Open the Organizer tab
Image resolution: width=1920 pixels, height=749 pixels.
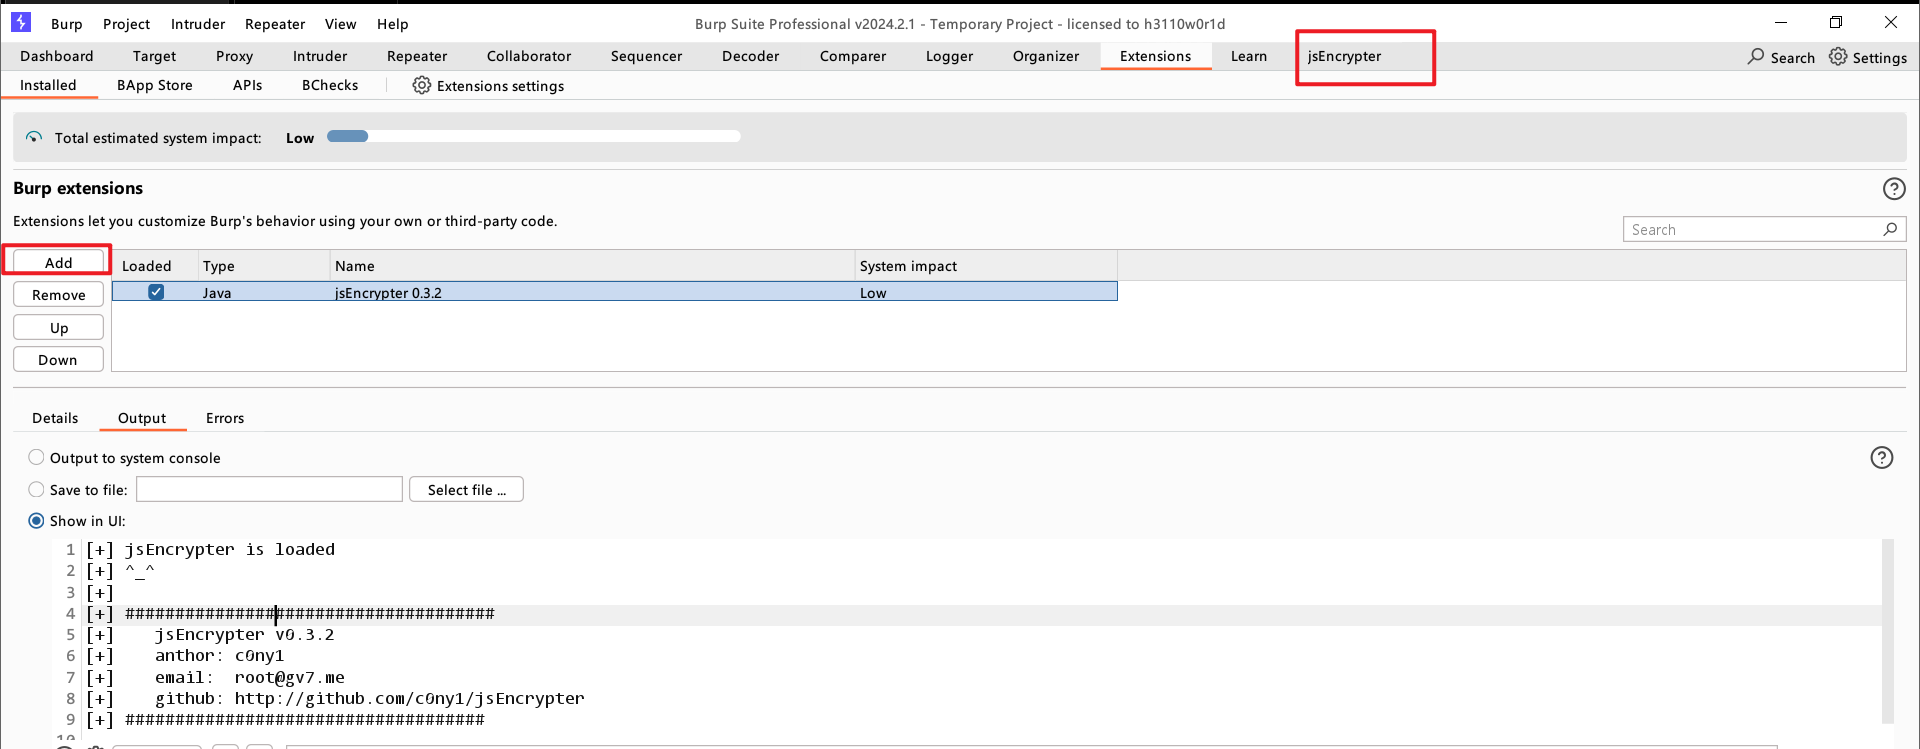1046,56
